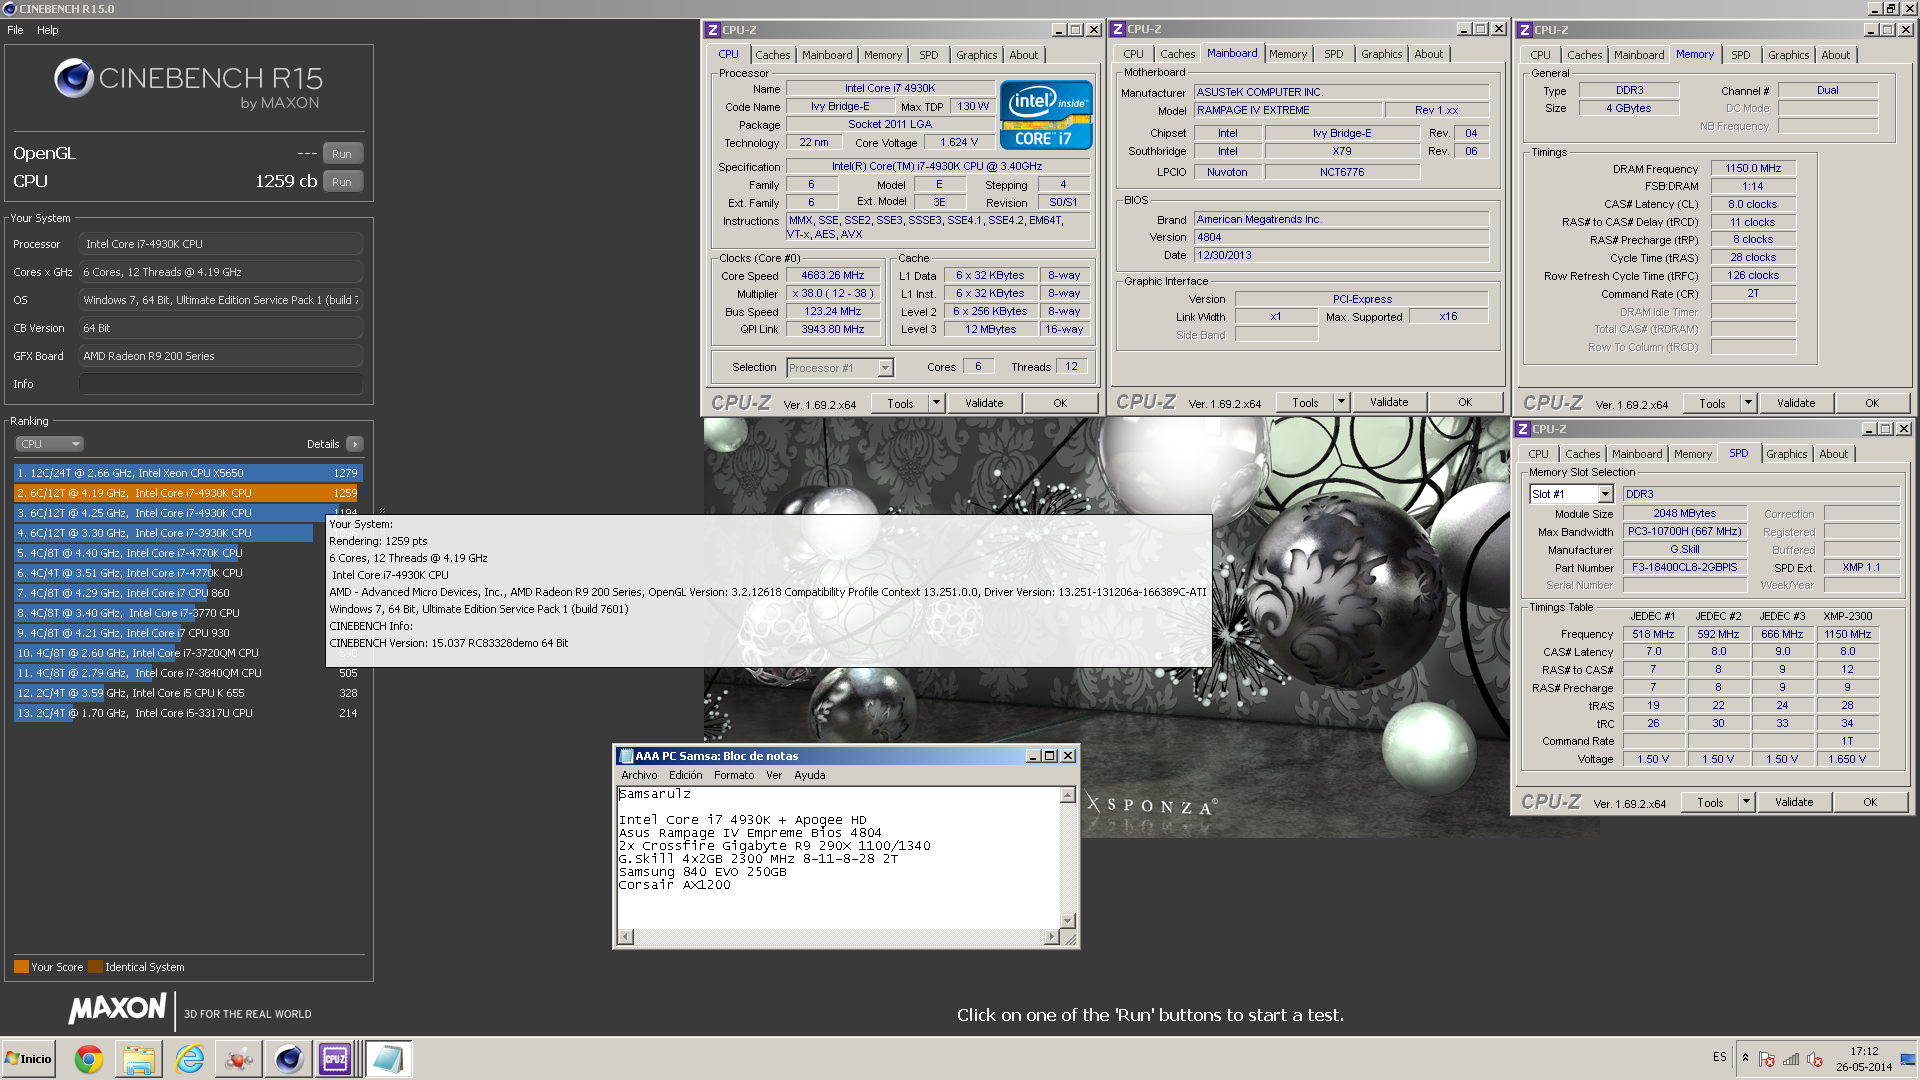Run the OpenGL benchmark test

tap(342, 154)
